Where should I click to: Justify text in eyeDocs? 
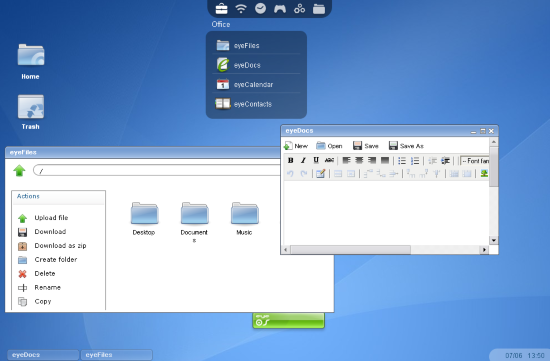[385, 160]
